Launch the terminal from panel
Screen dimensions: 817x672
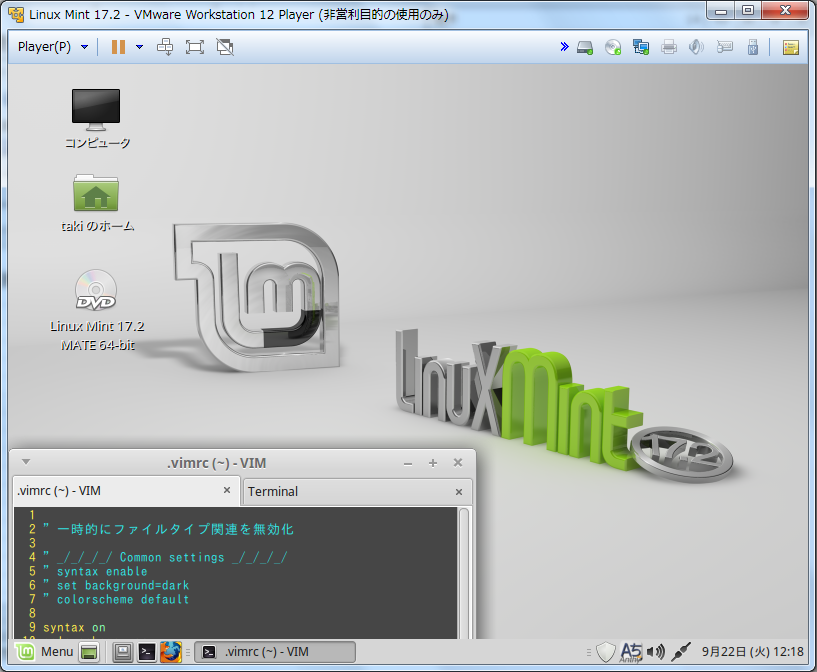[x=147, y=652]
